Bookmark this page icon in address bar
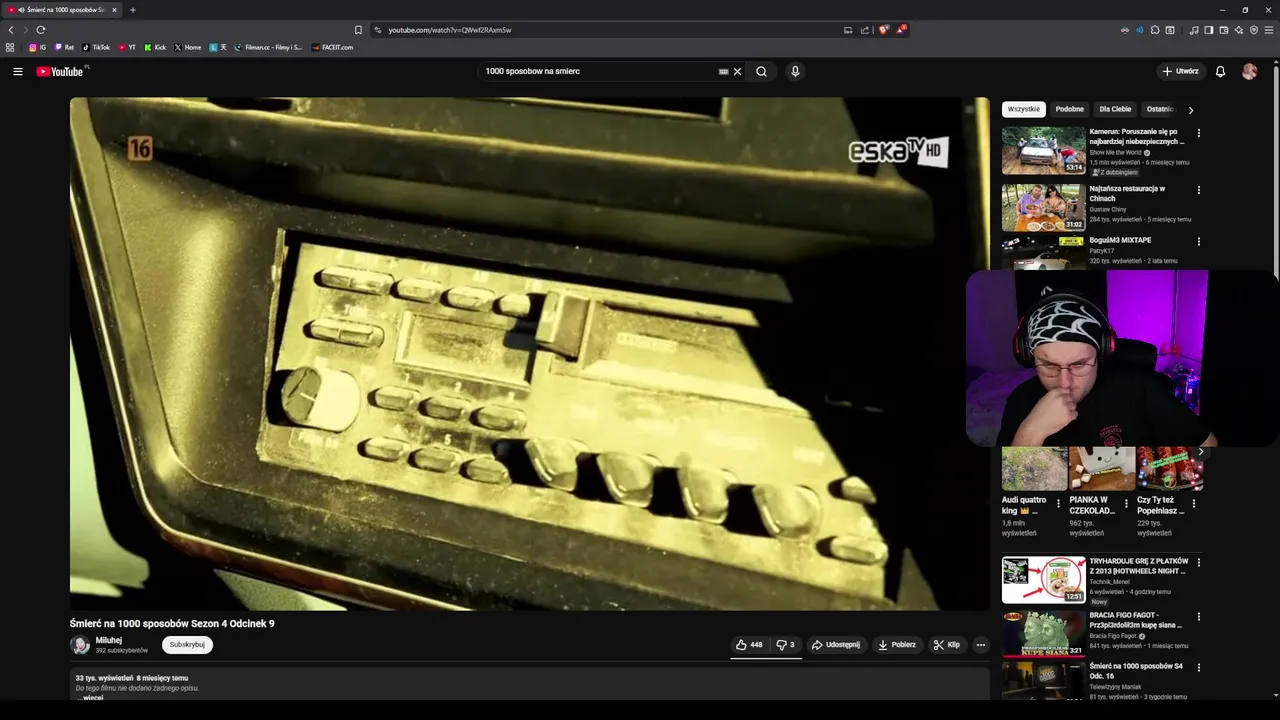 (x=358, y=30)
